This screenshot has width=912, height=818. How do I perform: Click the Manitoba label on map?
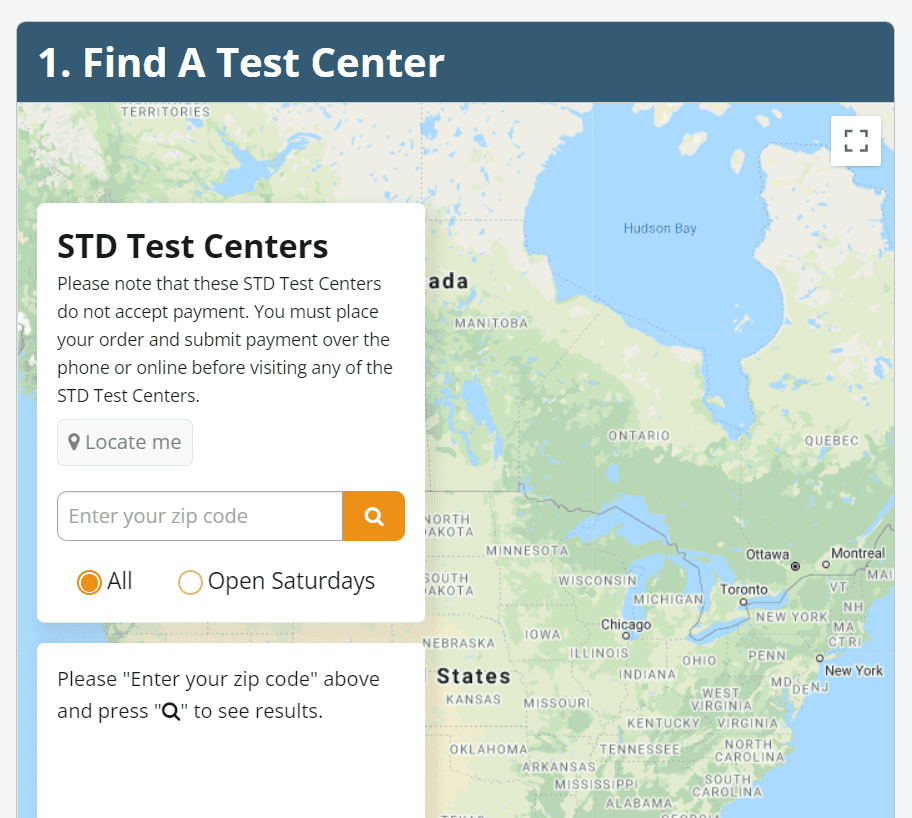(491, 323)
